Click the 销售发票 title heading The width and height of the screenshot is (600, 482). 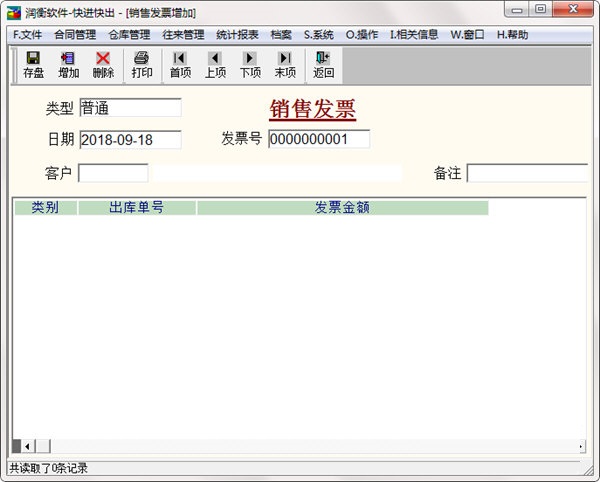pos(313,109)
